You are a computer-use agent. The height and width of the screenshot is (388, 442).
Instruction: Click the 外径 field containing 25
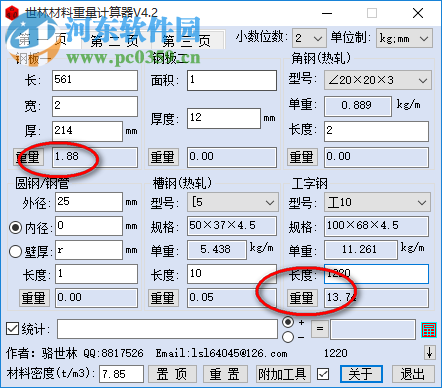[89, 202]
